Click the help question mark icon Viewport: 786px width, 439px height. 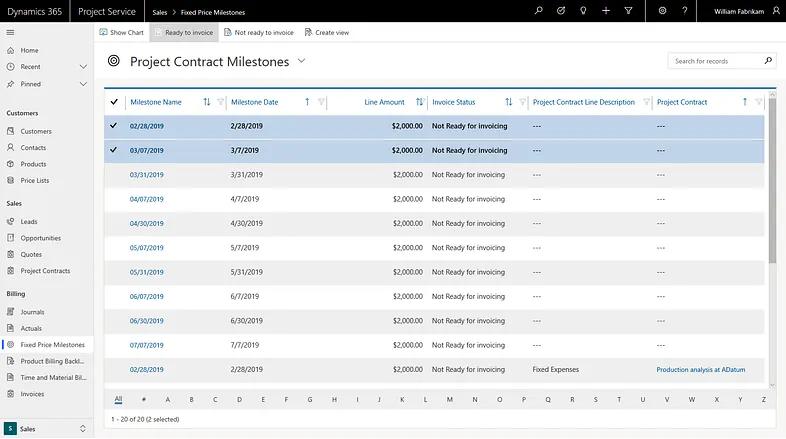click(685, 11)
